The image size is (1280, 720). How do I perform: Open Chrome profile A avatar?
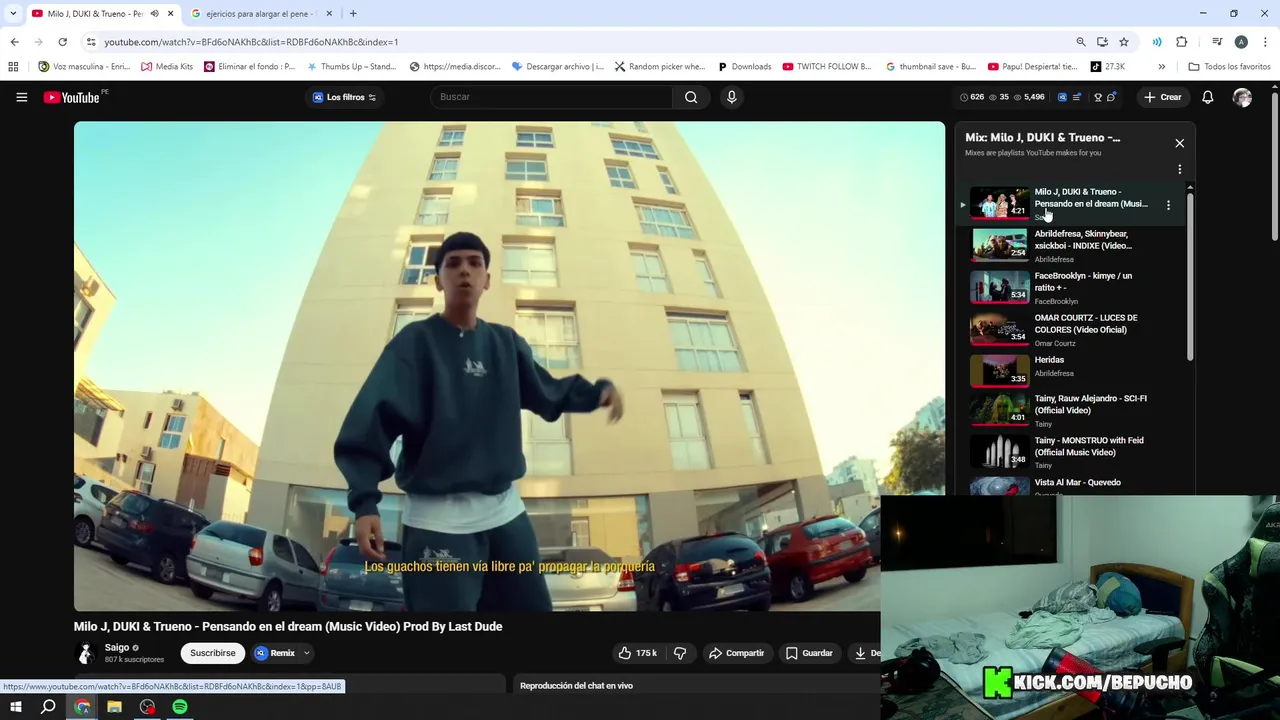[x=1241, y=42]
